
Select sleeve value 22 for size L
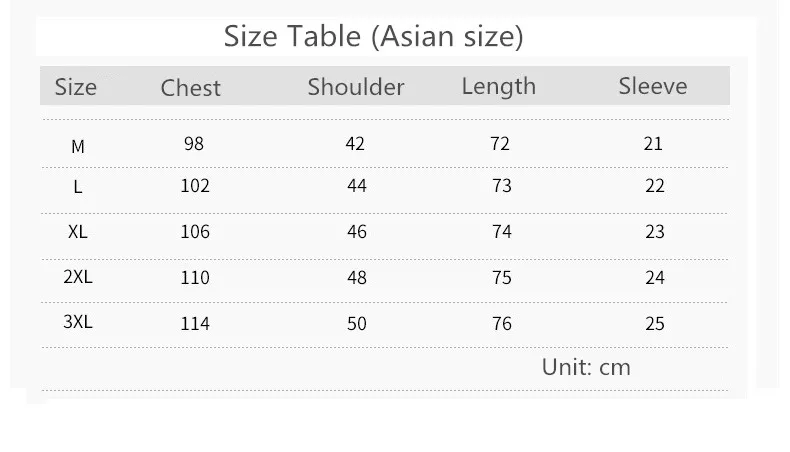point(655,186)
